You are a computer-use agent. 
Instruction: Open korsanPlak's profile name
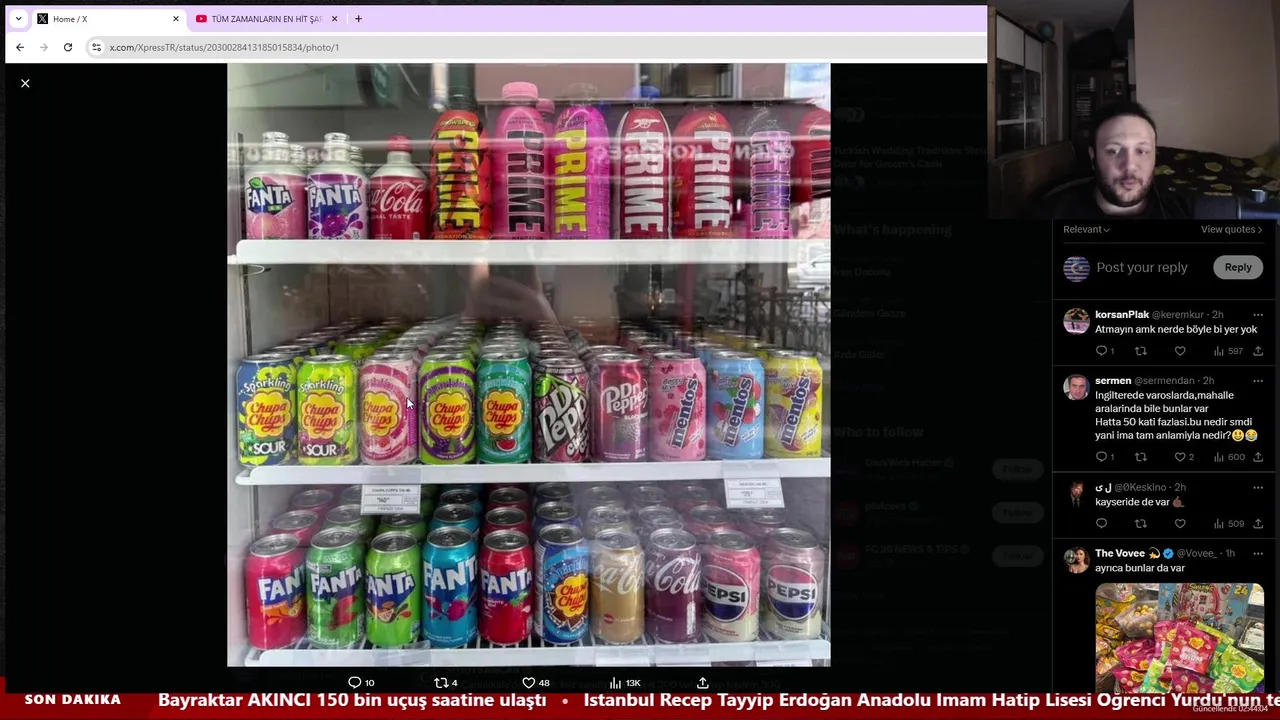pyautogui.click(x=1122, y=315)
